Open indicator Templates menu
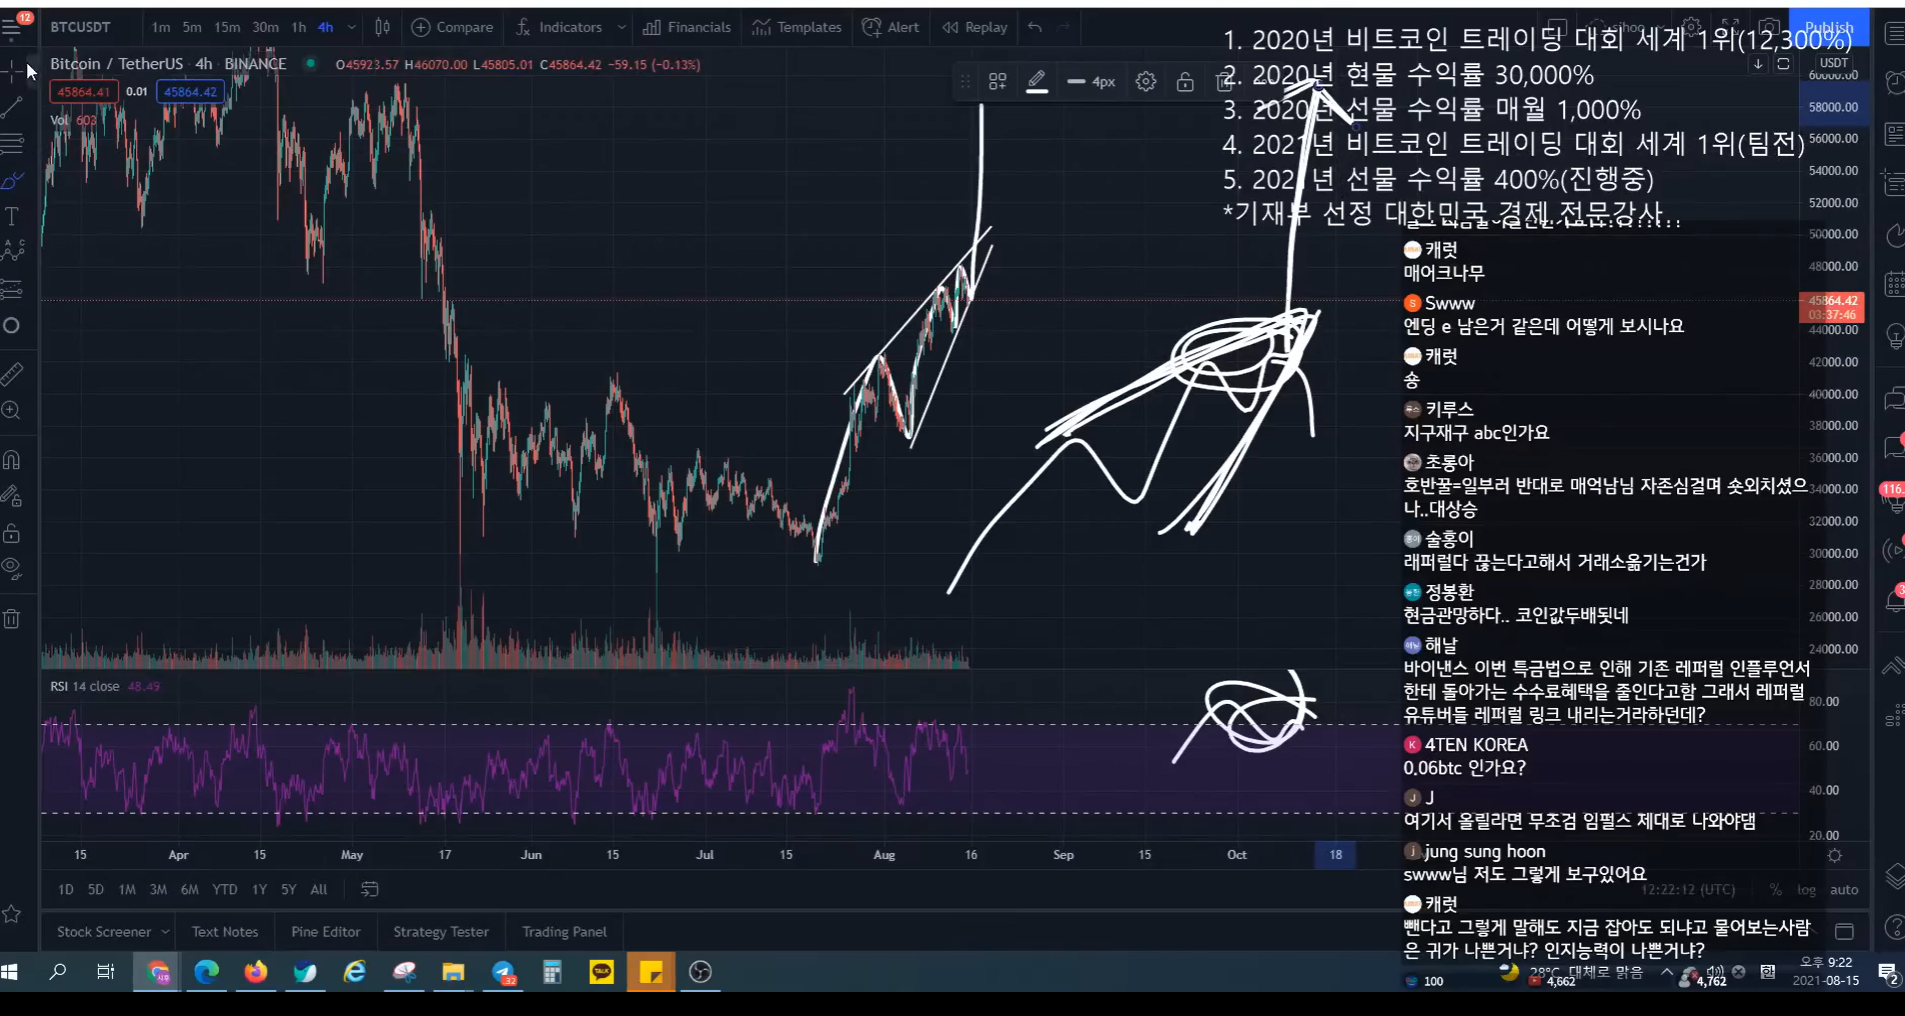This screenshot has height=1016, width=1905. tap(797, 27)
